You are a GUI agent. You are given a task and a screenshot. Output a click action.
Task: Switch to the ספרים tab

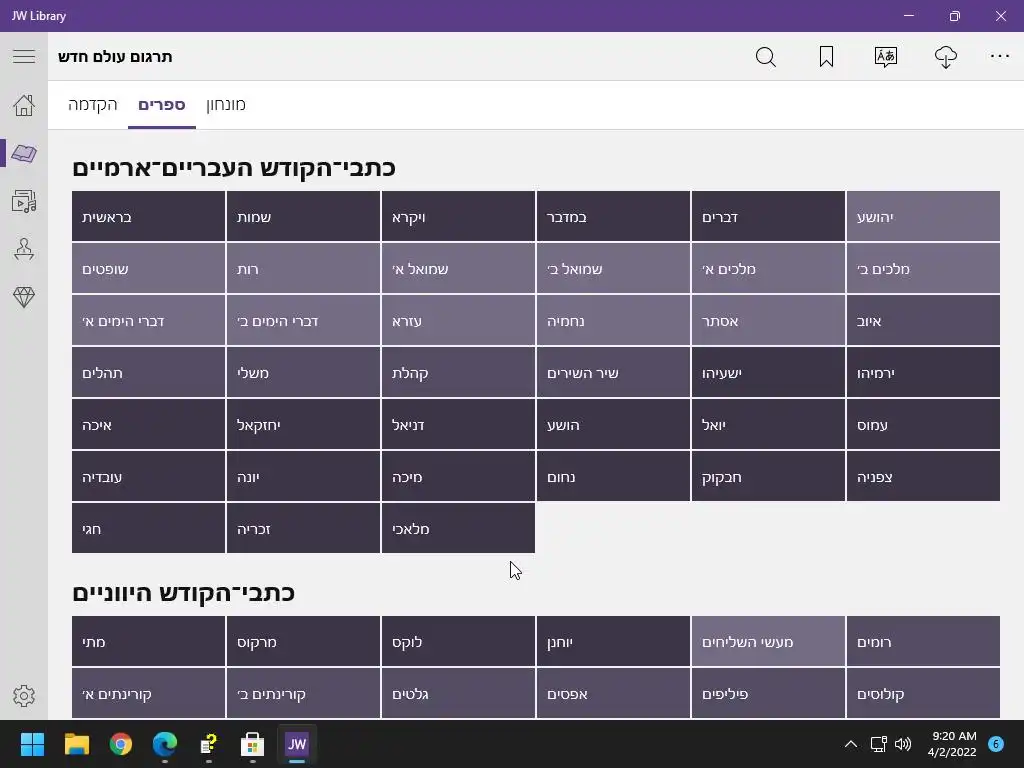(x=161, y=104)
